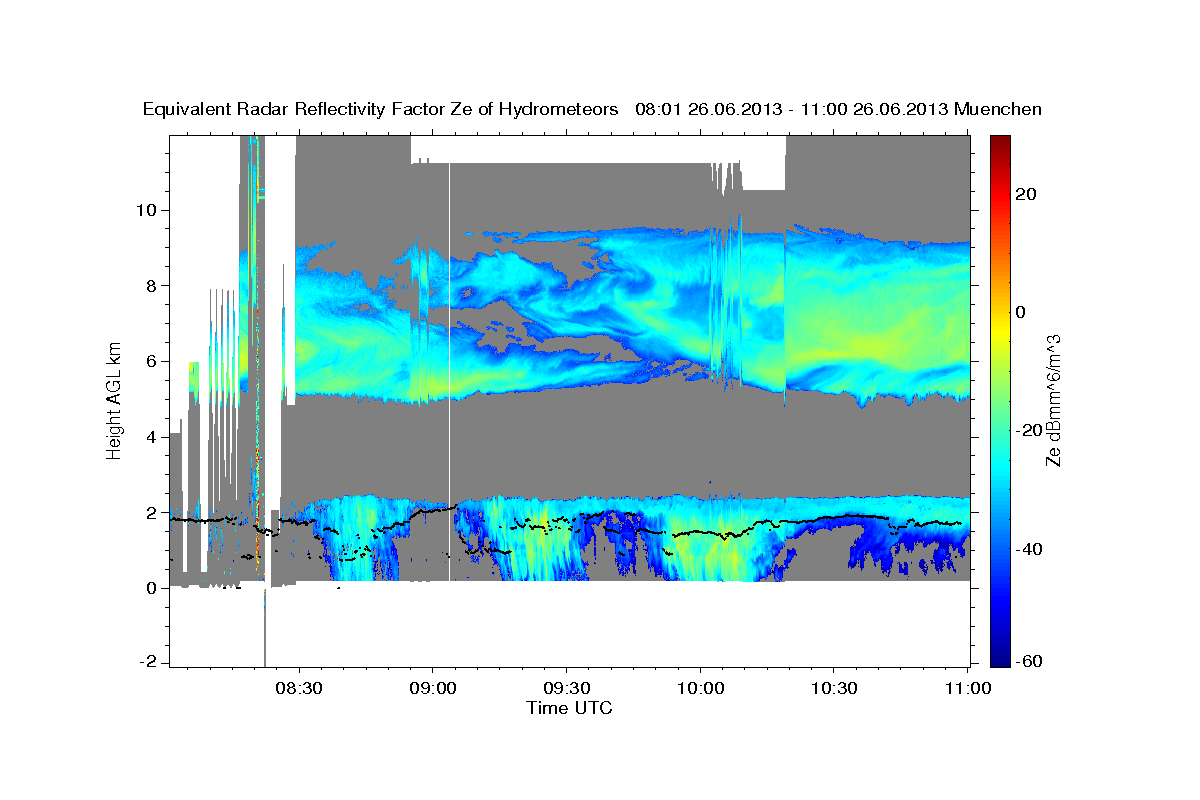Click the 'Height AGL km' y-axis label

(x=114, y=400)
